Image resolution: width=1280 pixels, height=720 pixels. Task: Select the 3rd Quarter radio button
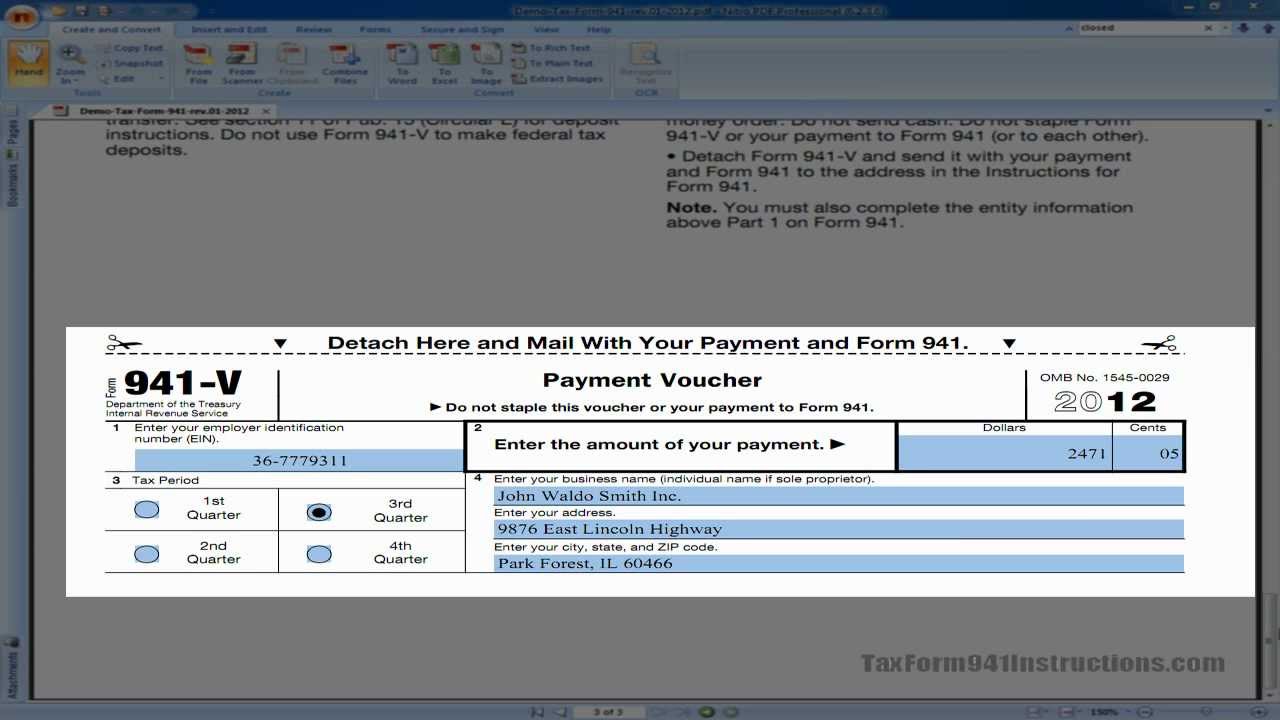pos(319,511)
